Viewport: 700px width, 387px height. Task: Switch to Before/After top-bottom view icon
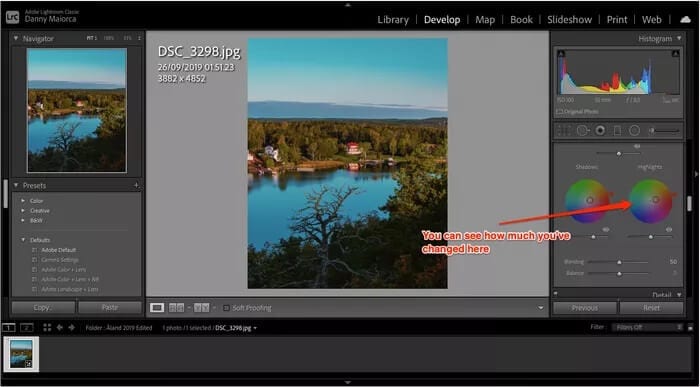point(201,308)
